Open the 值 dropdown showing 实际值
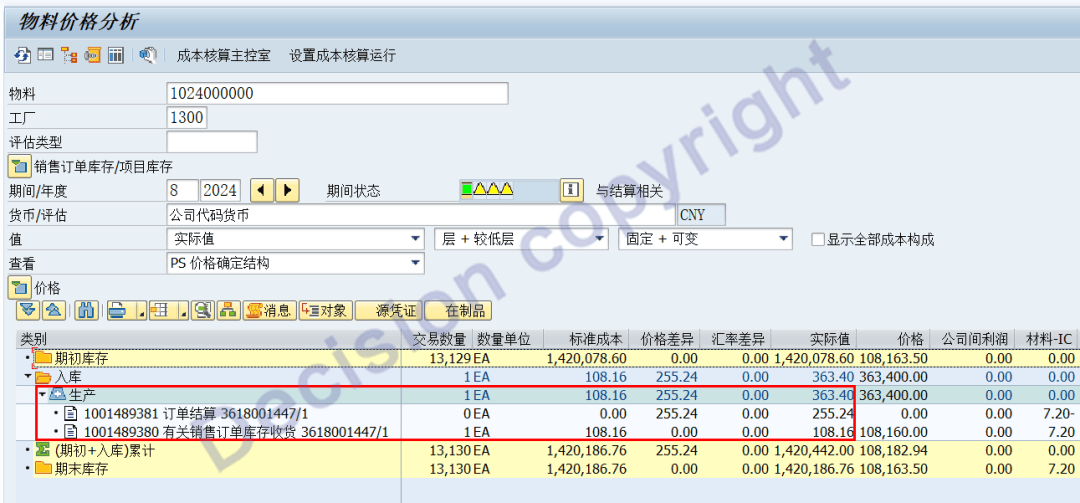This screenshot has width=1080, height=503. point(416,239)
